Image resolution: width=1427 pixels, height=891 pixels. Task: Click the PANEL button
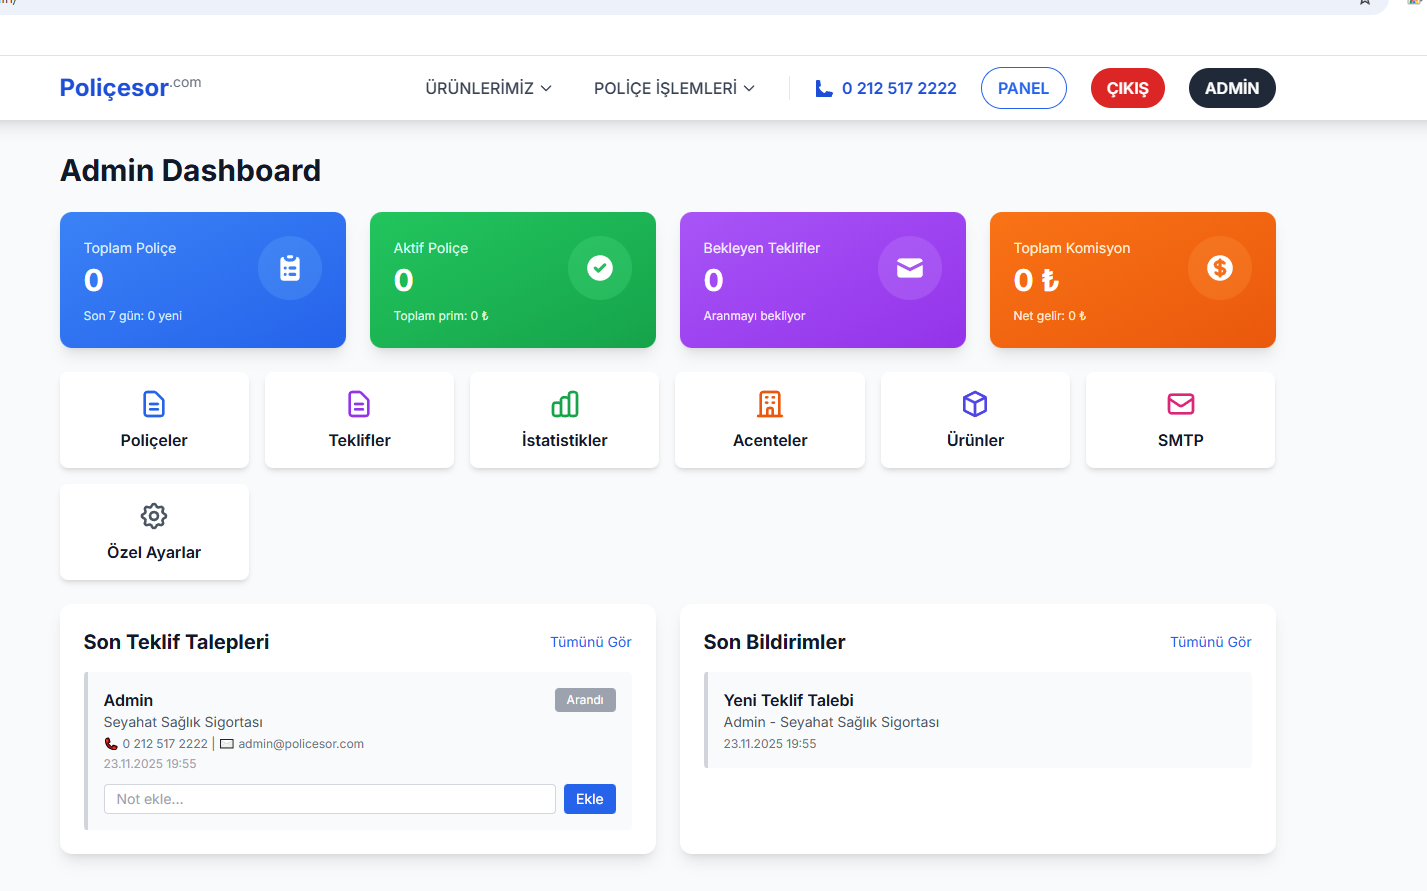[1024, 88]
